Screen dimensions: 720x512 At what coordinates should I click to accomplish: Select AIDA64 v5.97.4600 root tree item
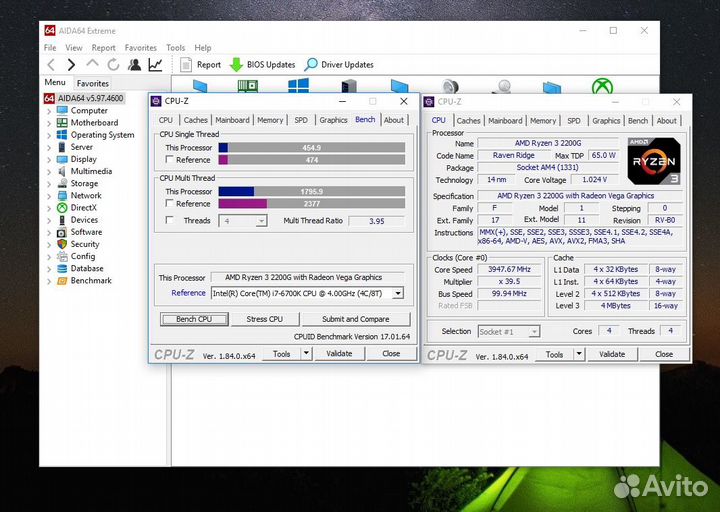click(84, 98)
